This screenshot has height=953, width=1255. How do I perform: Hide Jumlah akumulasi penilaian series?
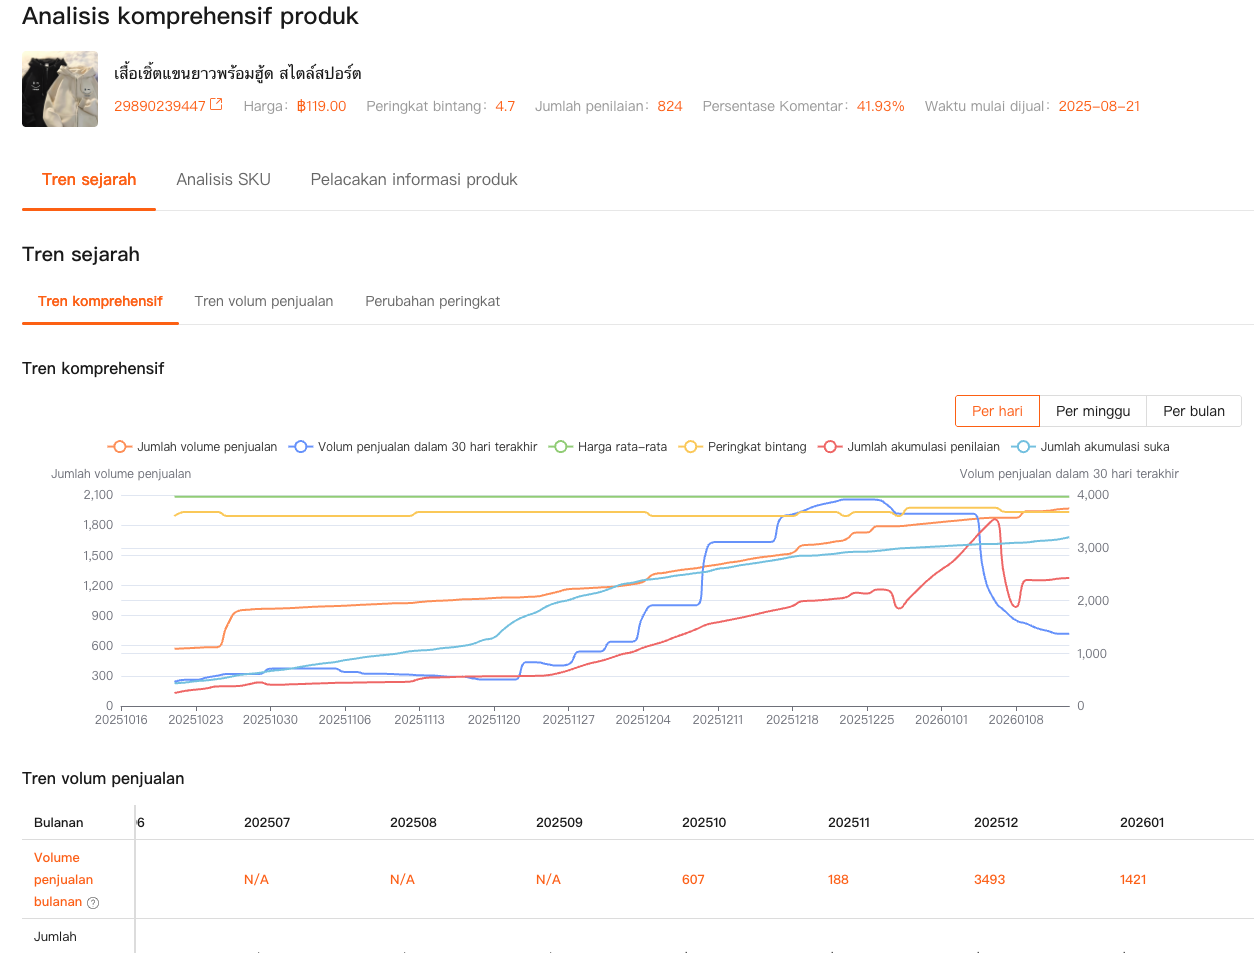click(x=909, y=447)
